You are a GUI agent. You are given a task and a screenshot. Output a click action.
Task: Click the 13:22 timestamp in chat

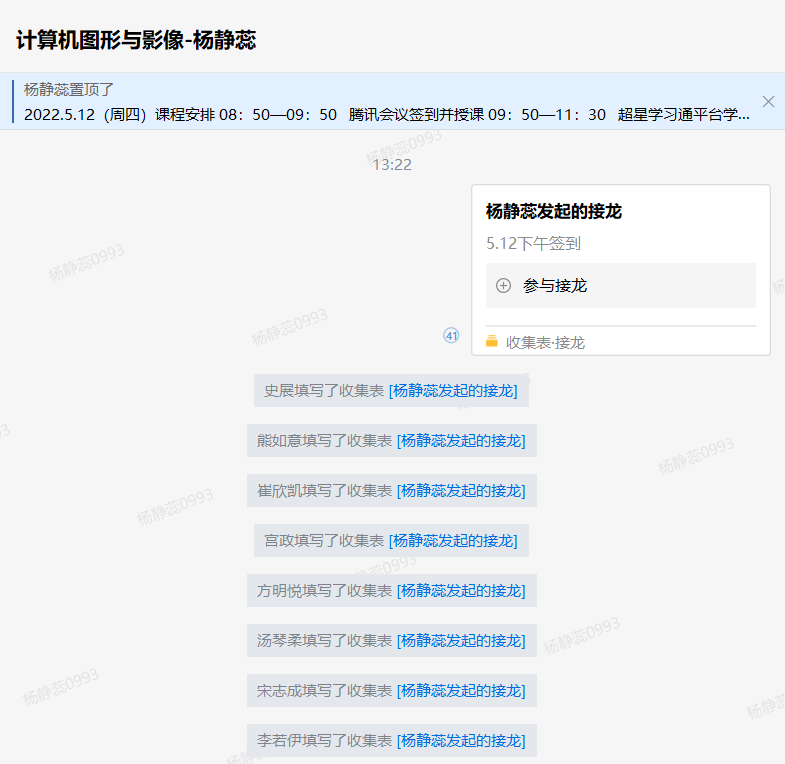tap(392, 165)
